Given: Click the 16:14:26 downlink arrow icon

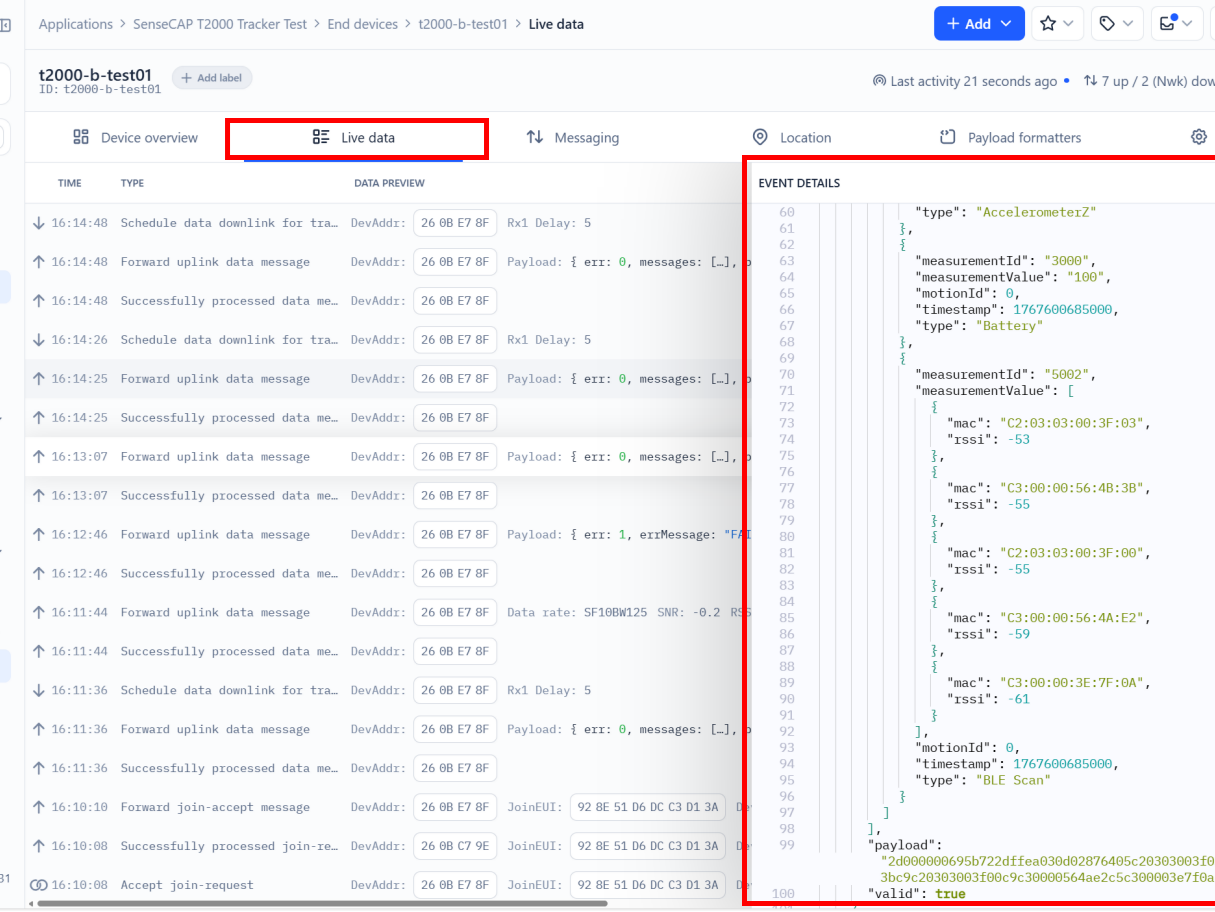Looking at the screenshot, I should point(39,340).
